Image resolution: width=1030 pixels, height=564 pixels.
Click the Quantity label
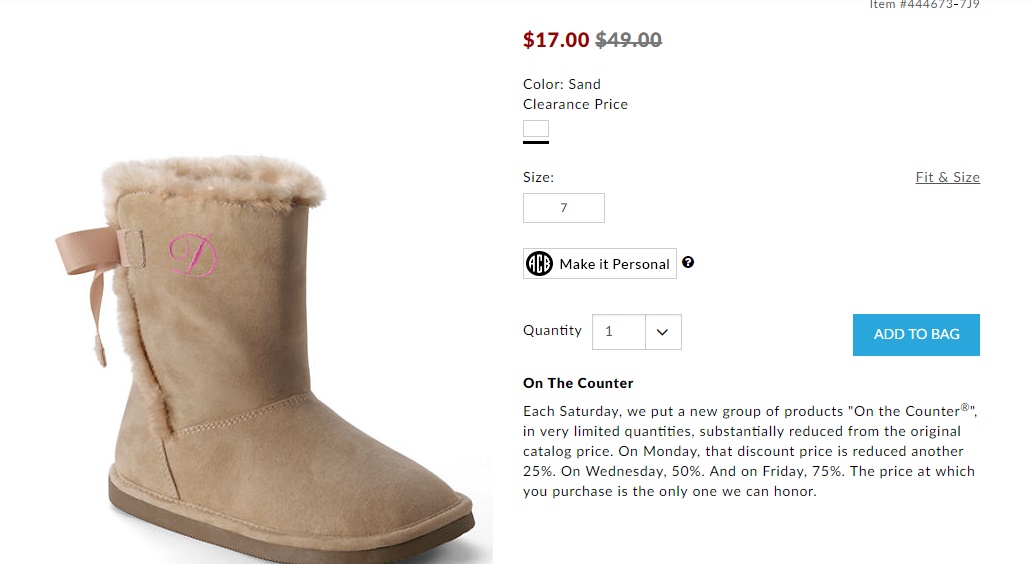[x=552, y=330]
